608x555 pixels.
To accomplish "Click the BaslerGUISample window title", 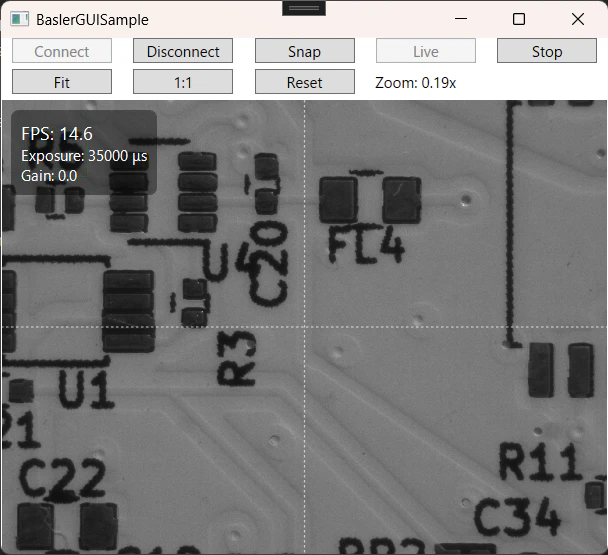I will (x=92, y=20).
